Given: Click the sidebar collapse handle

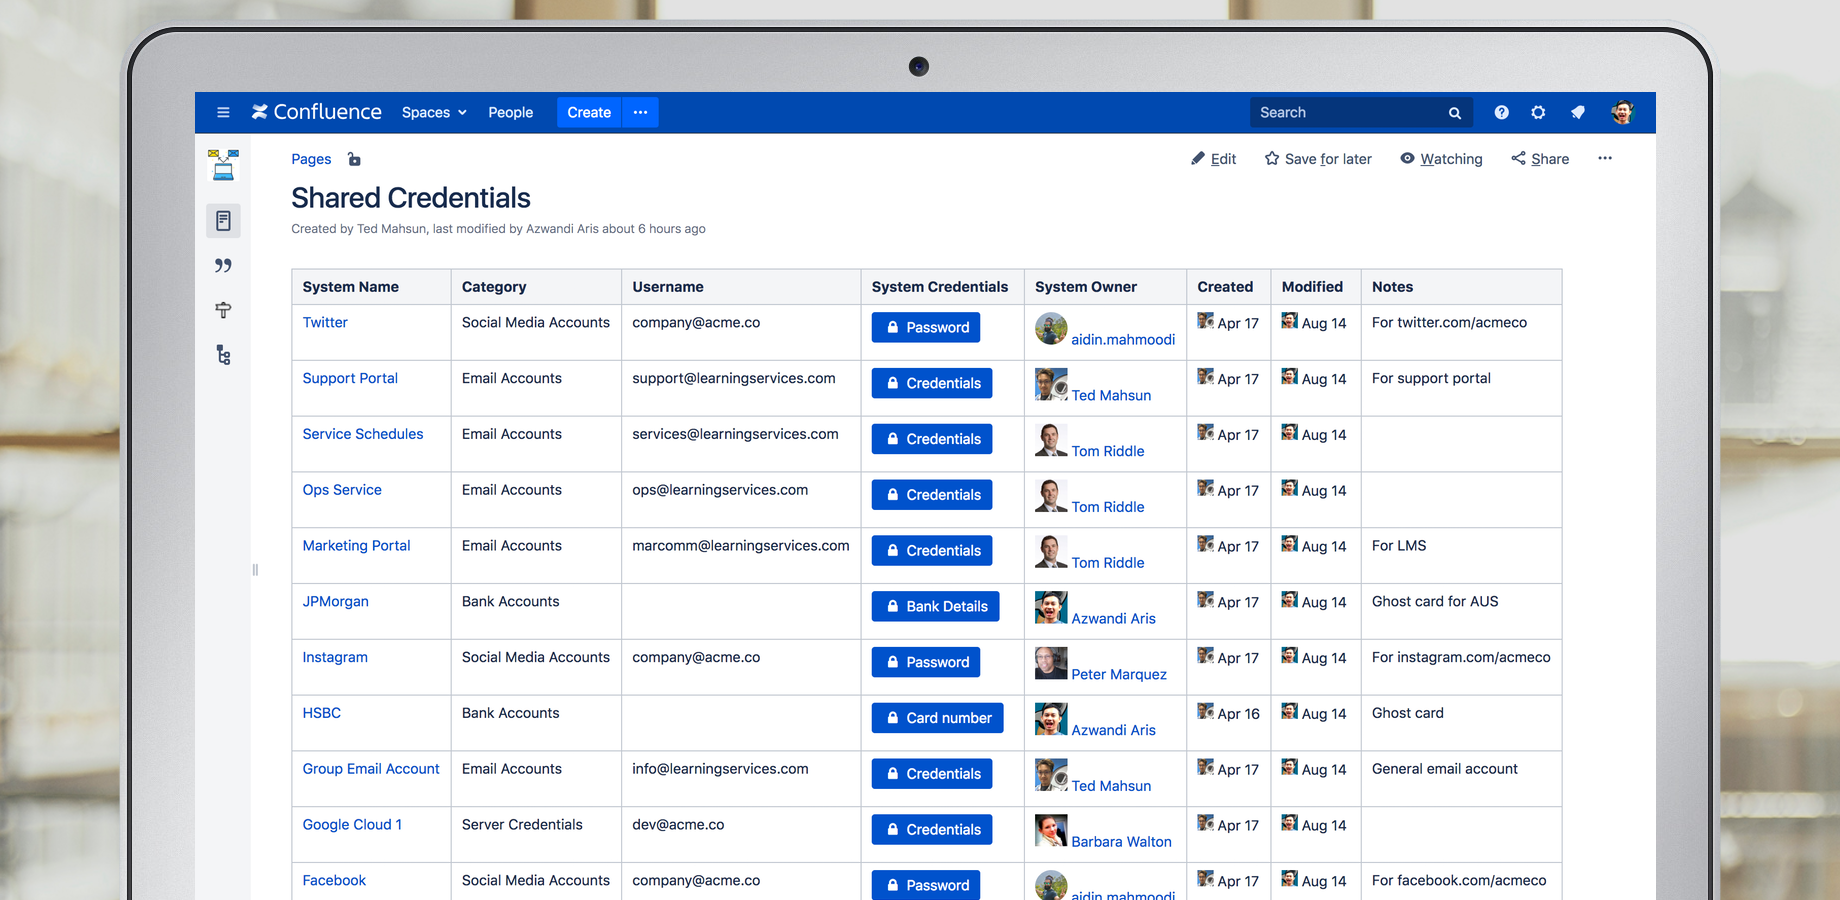Looking at the screenshot, I should (x=255, y=570).
